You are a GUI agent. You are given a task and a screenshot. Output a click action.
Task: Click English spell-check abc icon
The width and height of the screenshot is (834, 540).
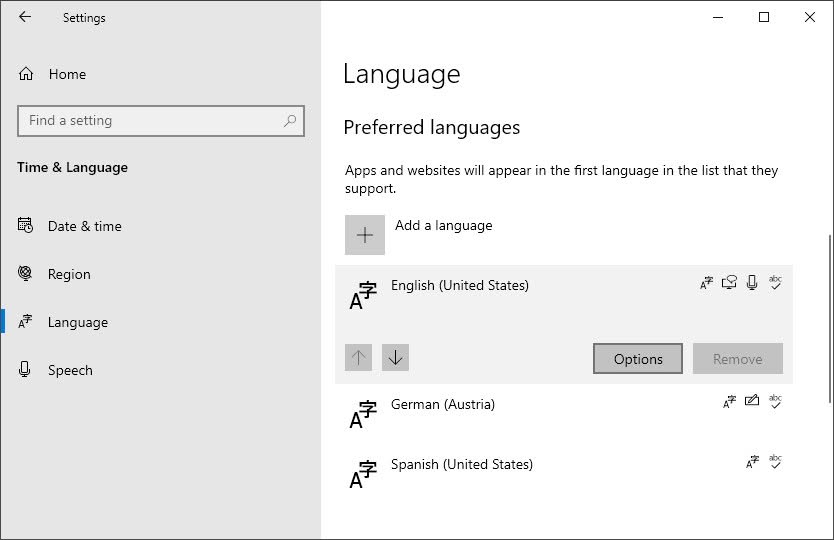(775, 283)
